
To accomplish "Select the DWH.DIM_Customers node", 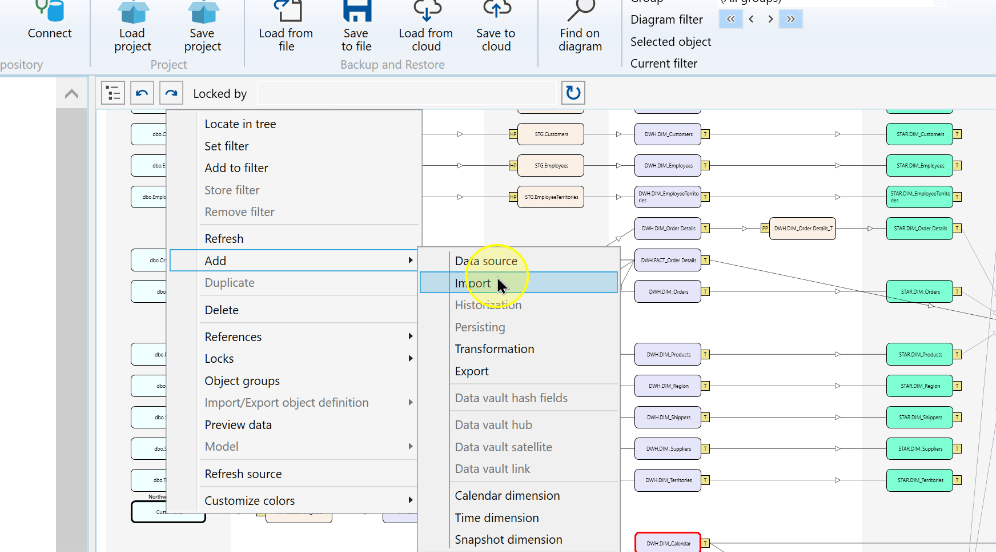I will (x=668, y=134).
